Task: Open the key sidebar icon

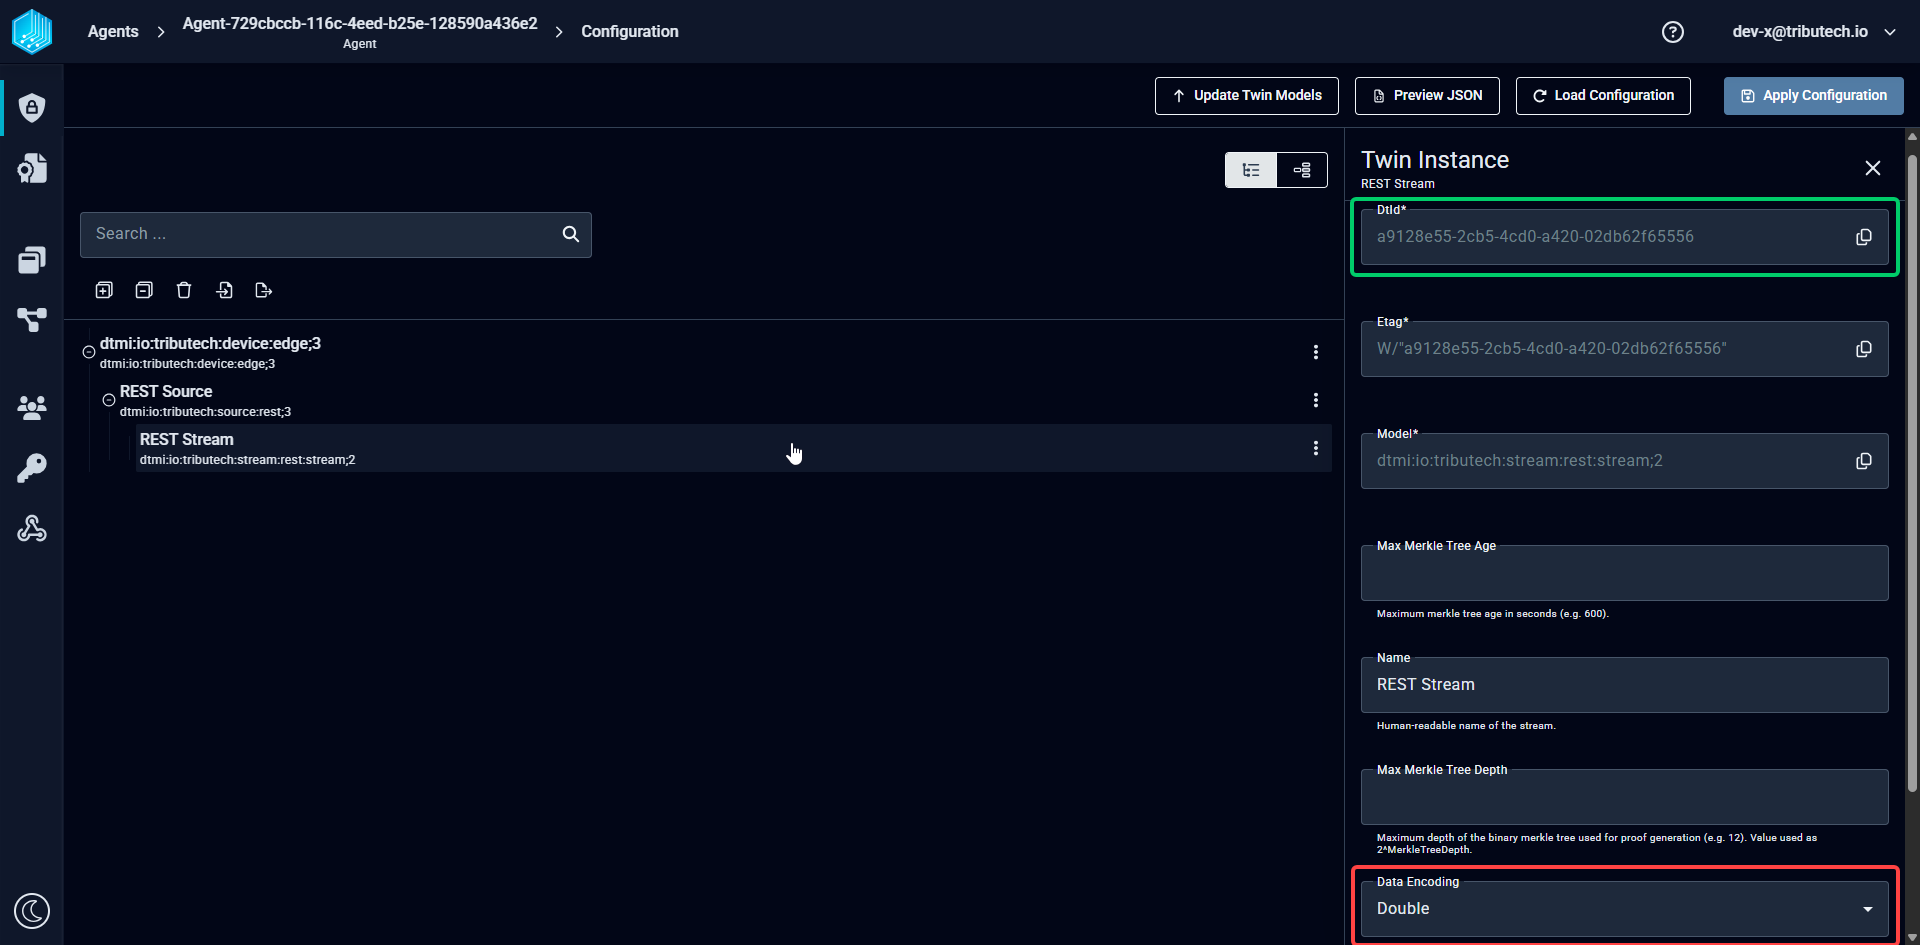Action: tap(32, 468)
